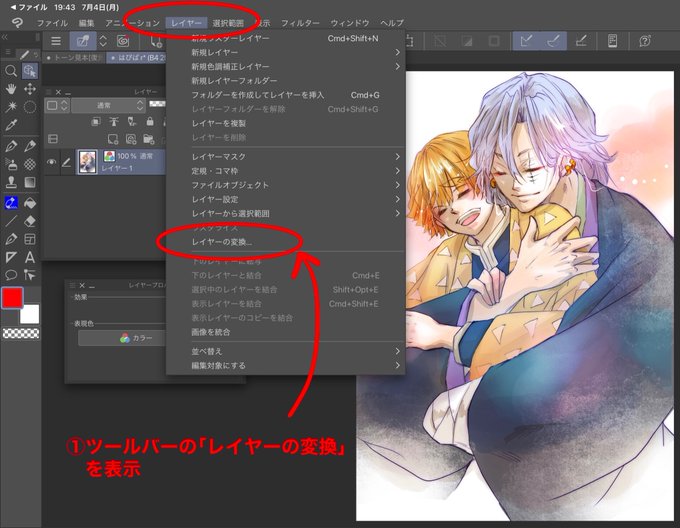Toggle reference layer lighthouse icon
The width and height of the screenshot is (680, 528).
tap(114, 121)
